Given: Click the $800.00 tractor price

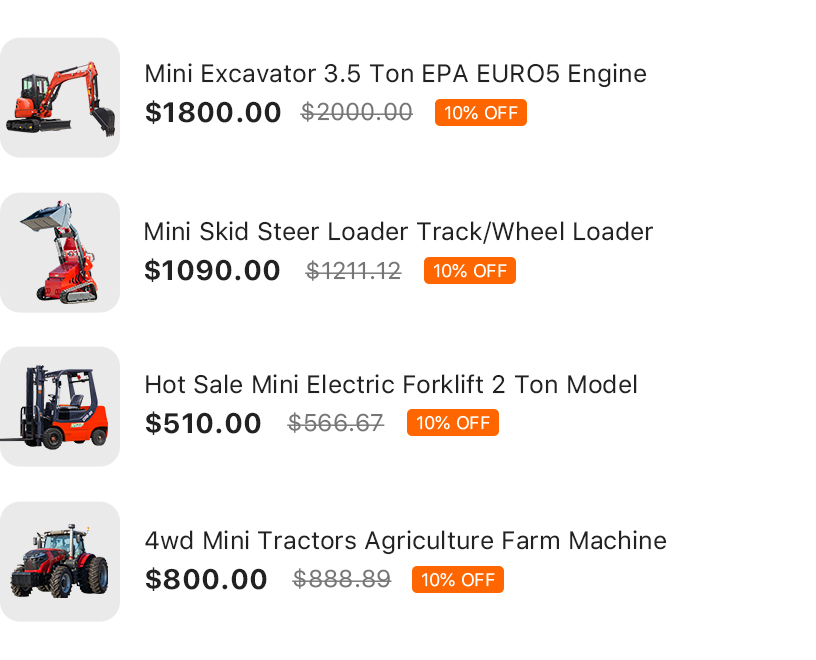Looking at the screenshot, I should pos(206,579).
